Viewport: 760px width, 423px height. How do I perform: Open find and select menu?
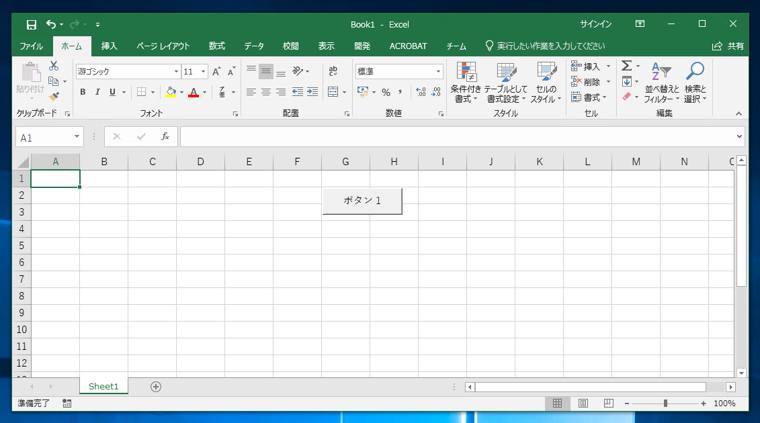(695, 82)
